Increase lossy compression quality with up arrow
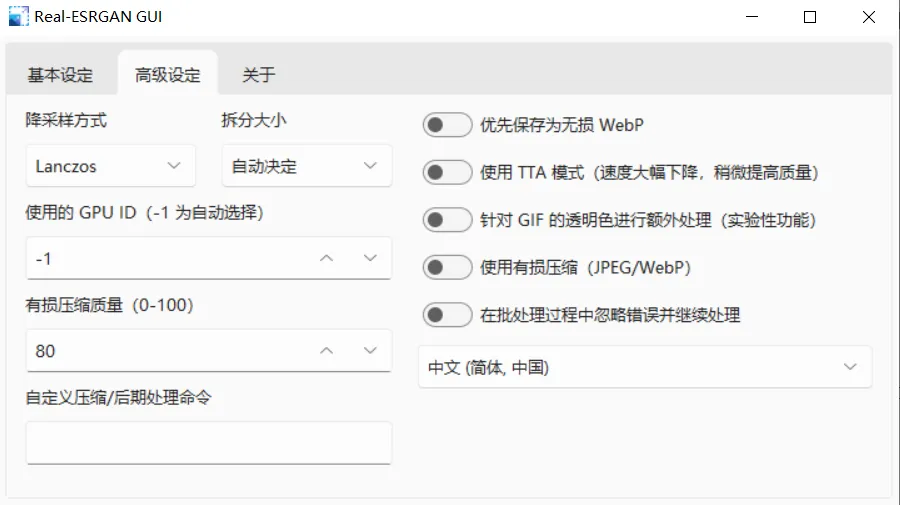The height and width of the screenshot is (505, 900). click(327, 351)
